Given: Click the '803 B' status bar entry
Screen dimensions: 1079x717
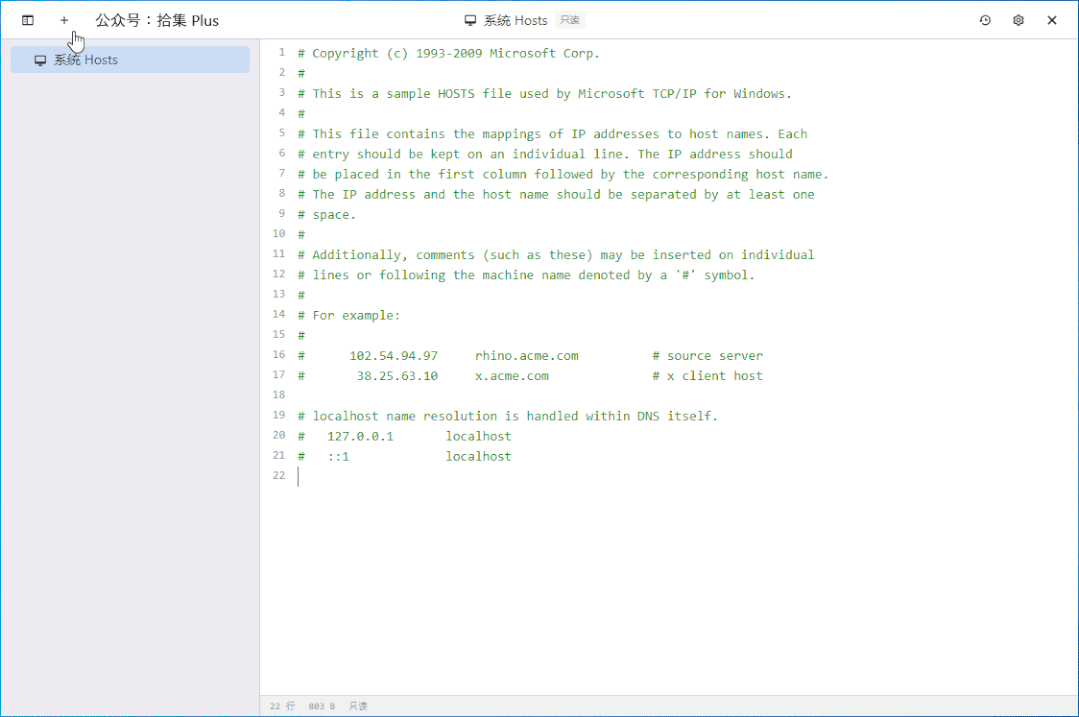Looking at the screenshot, I should 322,706.
